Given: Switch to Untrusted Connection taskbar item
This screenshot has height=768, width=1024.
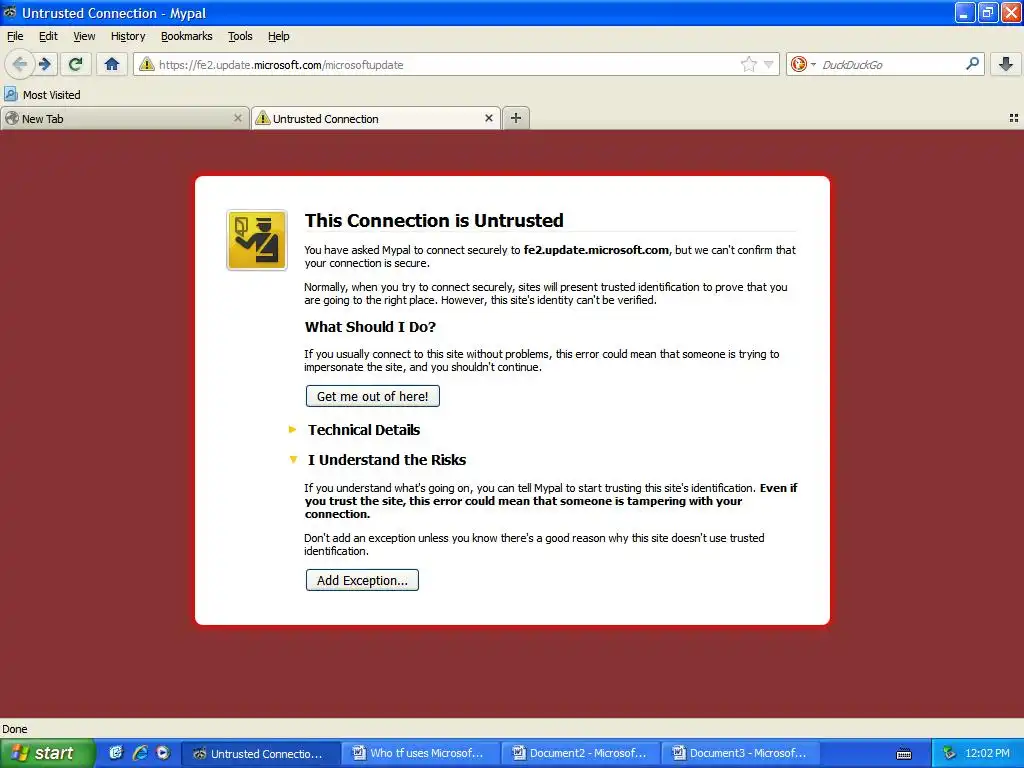Looking at the screenshot, I should tap(261, 753).
